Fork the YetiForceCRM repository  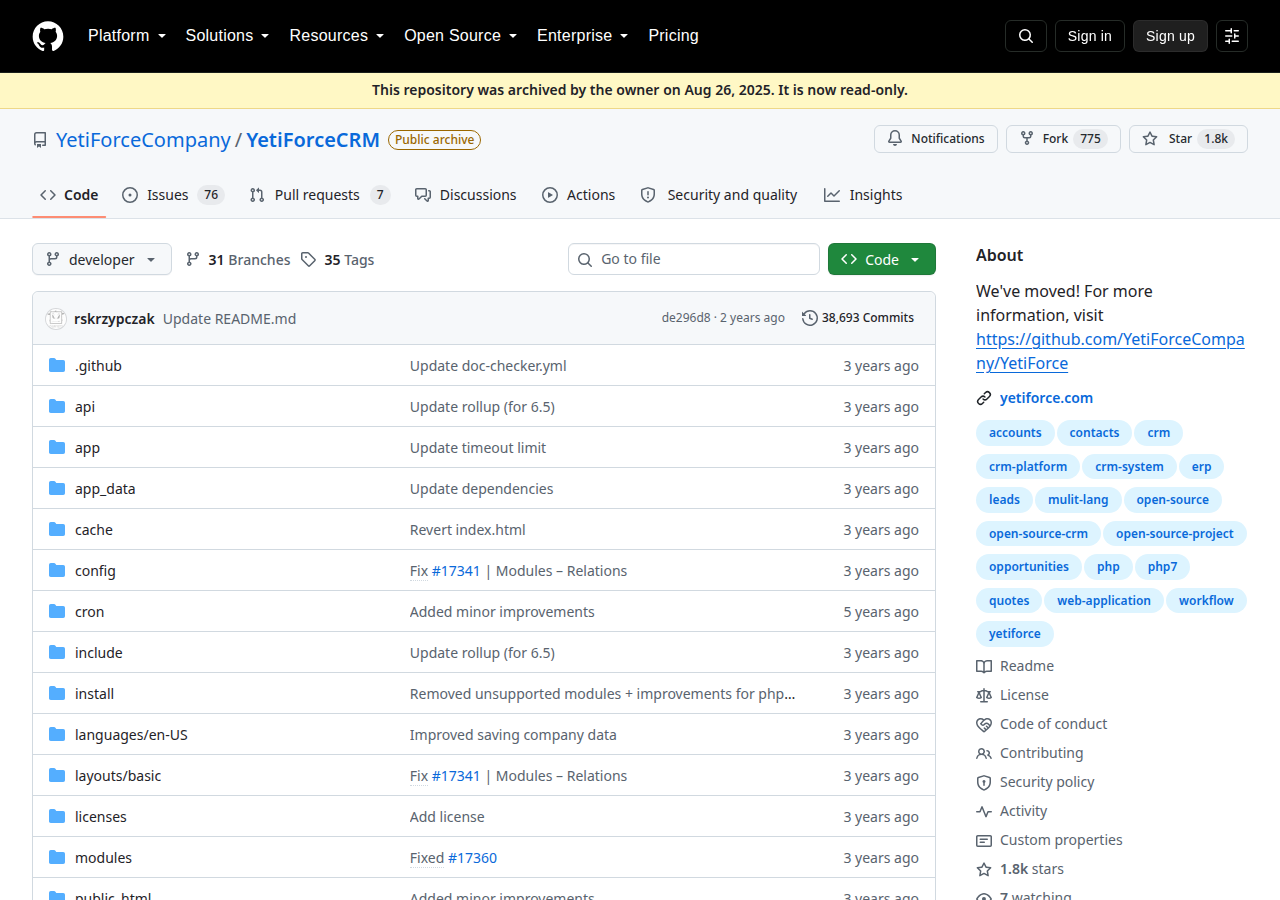[1063, 139]
